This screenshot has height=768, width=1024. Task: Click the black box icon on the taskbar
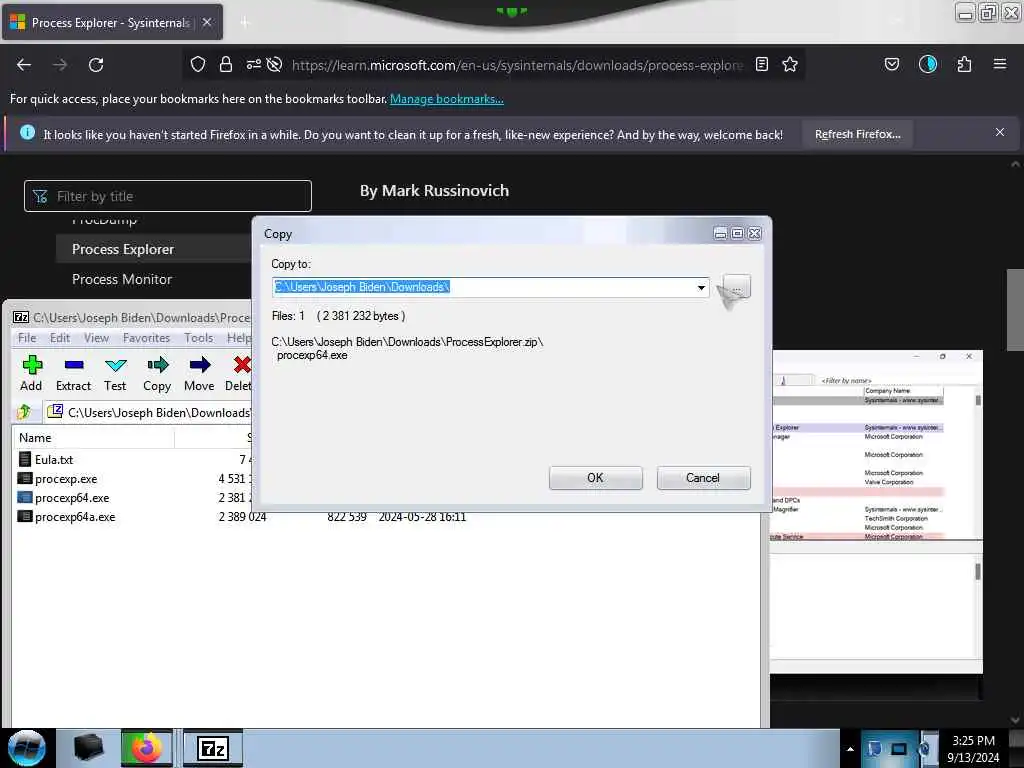coord(88,748)
